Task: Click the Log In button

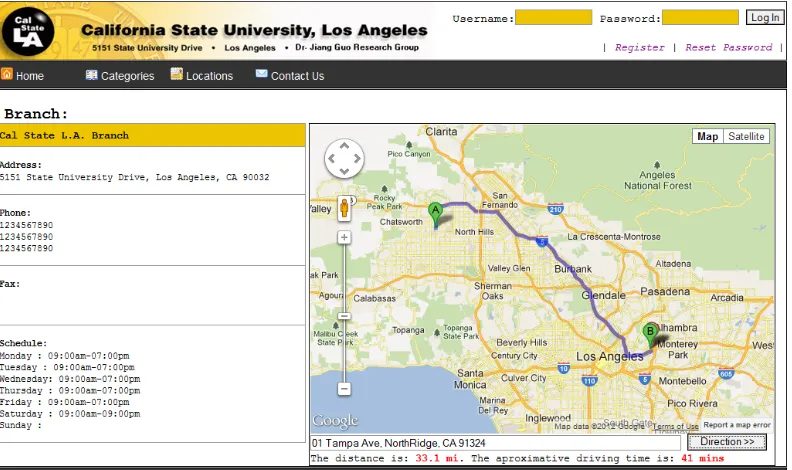Action: pyautogui.click(x=765, y=18)
